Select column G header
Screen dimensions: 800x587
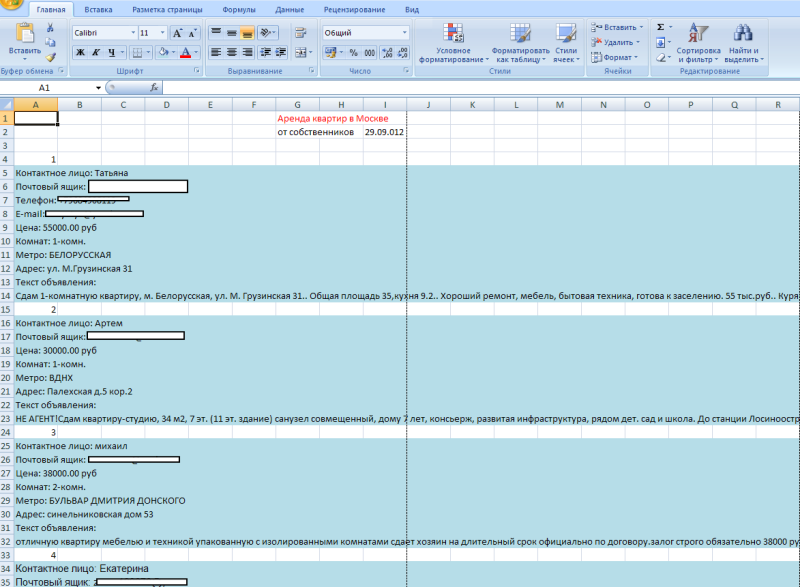tap(297, 105)
